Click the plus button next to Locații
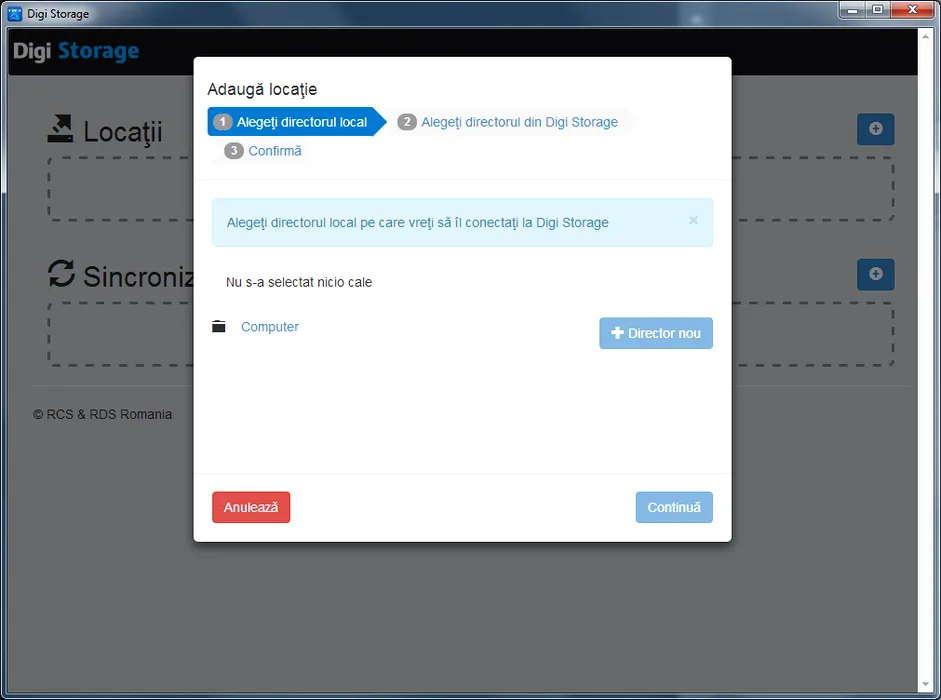Screen dimensions: 941x700 875,129
